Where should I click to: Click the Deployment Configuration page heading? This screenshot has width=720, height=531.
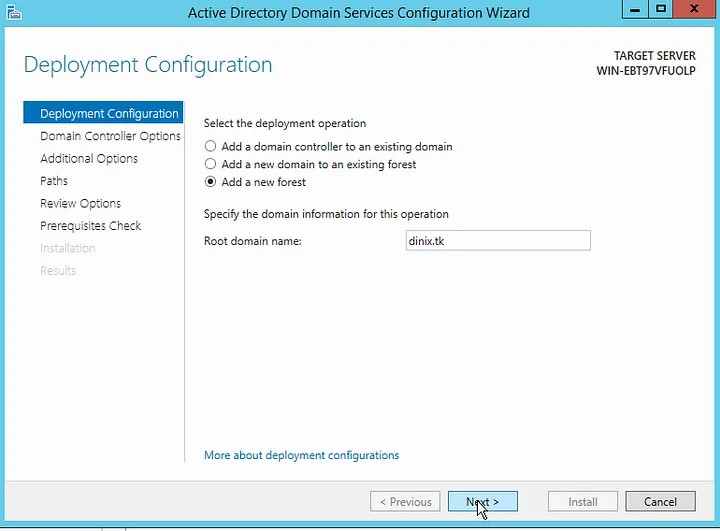coord(148,64)
